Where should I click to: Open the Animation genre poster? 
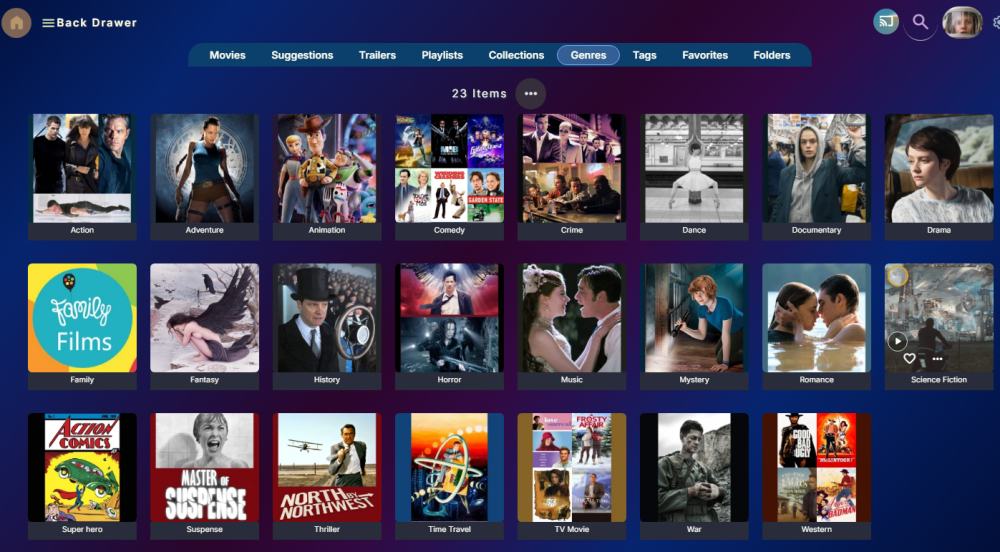[x=327, y=168]
